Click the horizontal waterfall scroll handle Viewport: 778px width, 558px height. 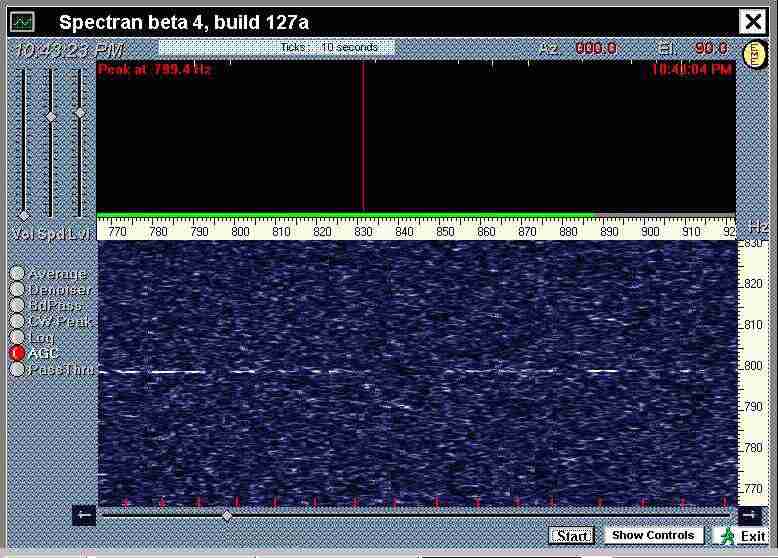pos(227,516)
